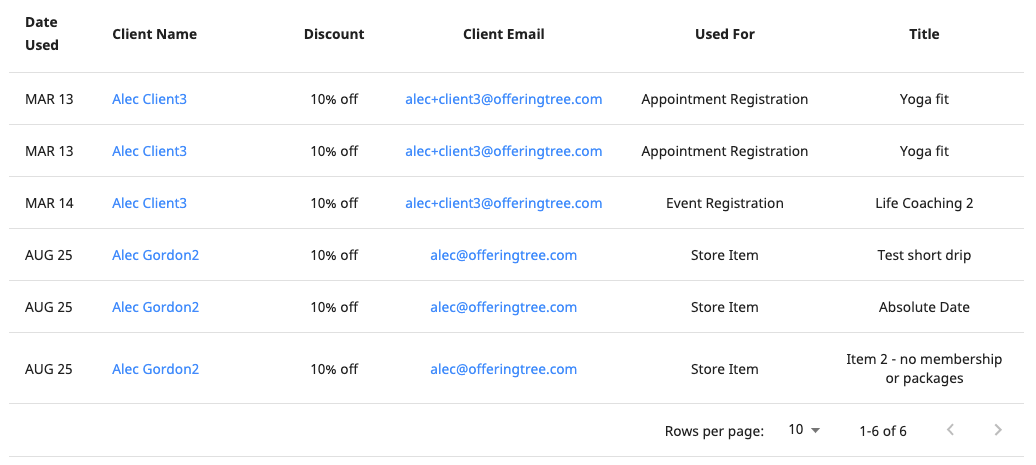Image resolution: width=1036 pixels, height=465 pixels.
Task: Click the 1-6 of 6 pagination text
Action: (x=883, y=431)
